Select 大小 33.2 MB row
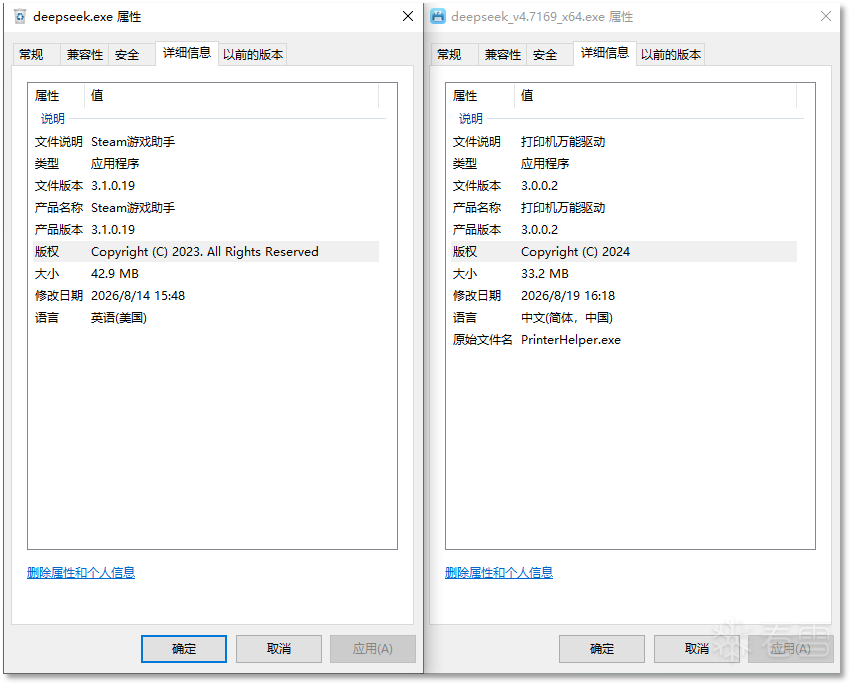851x685 pixels. tap(624, 274)
